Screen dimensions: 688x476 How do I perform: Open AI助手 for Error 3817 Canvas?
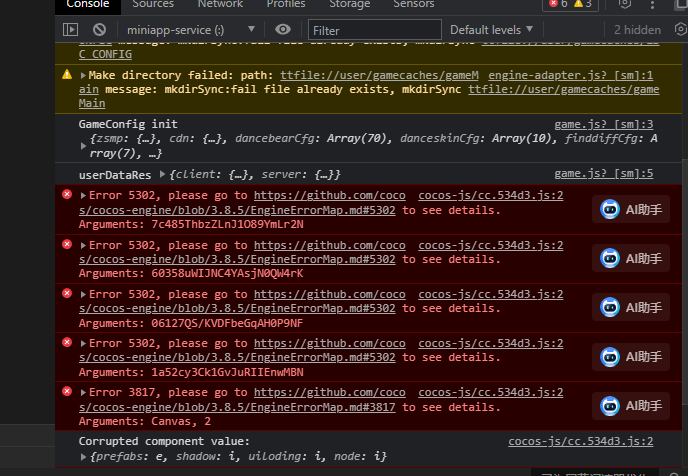click(x=631, y=406)
